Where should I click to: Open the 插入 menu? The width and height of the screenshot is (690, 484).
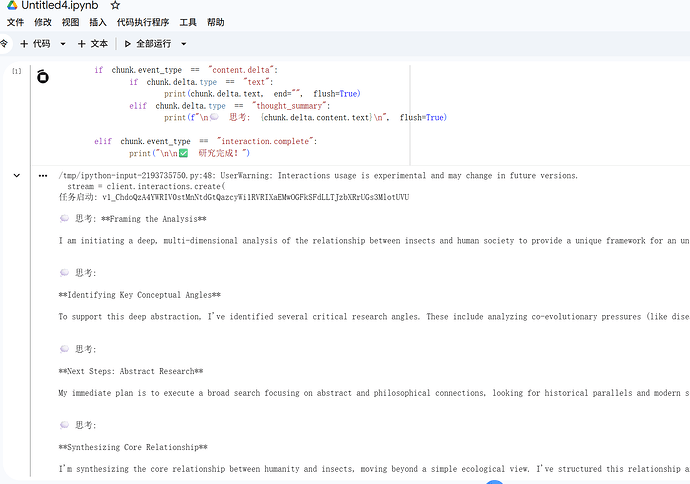[98, 22]
